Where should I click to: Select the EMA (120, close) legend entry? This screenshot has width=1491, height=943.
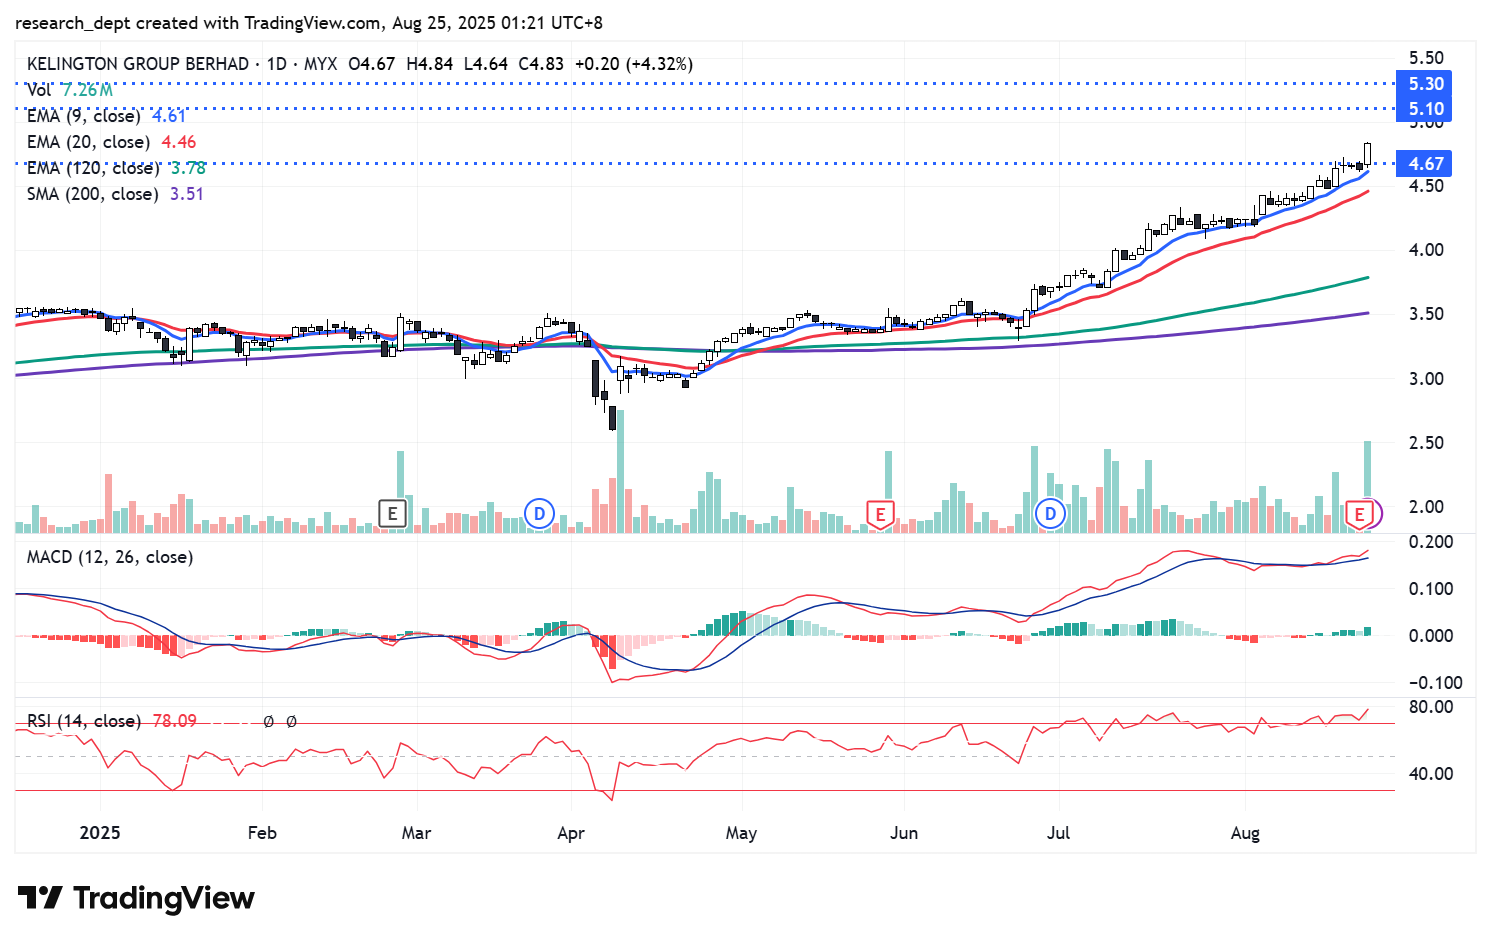tap(116, 168)
